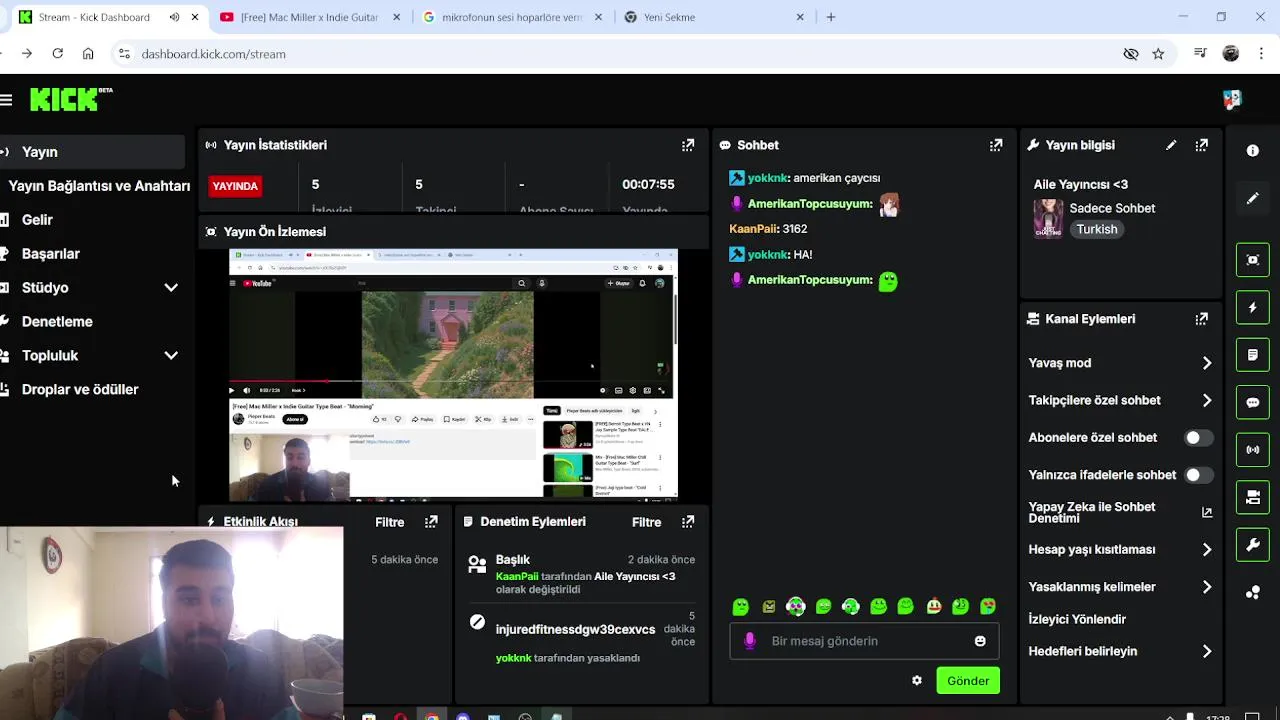Toggle Yalnızca ifadelerle sohbet switch
The image size is (1280, 720).
click(x=1199, y=475)
